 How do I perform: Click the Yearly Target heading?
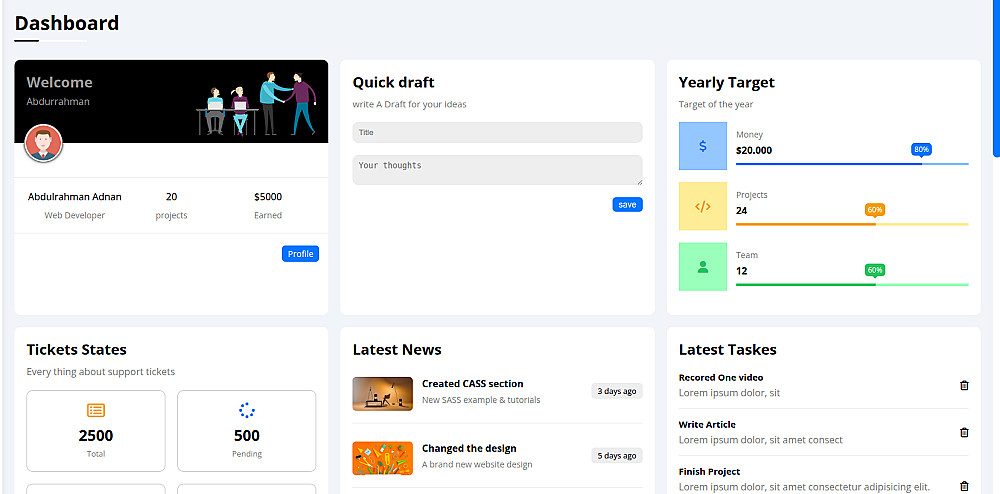[726, 82]
